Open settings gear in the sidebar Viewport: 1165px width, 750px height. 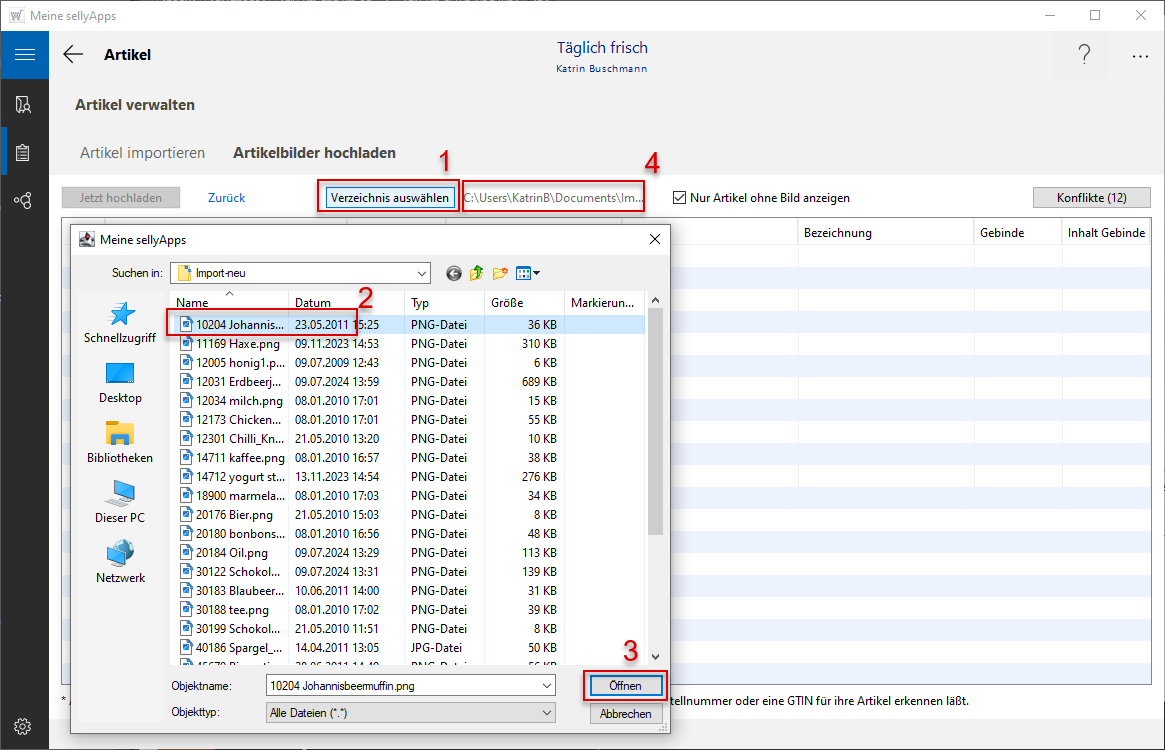tap(24, 726)
